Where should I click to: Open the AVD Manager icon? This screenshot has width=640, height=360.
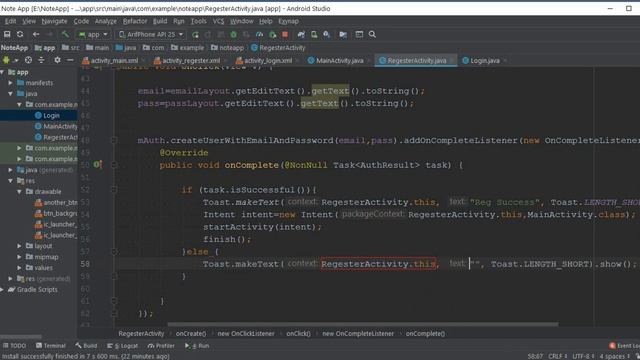tap(314, 35)
